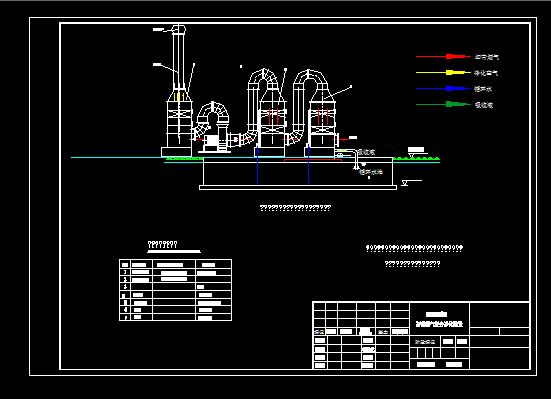The width and height of the screenshot is (551, 399).
Task: Select the green arrow in the legend
Action: [443, 104]
